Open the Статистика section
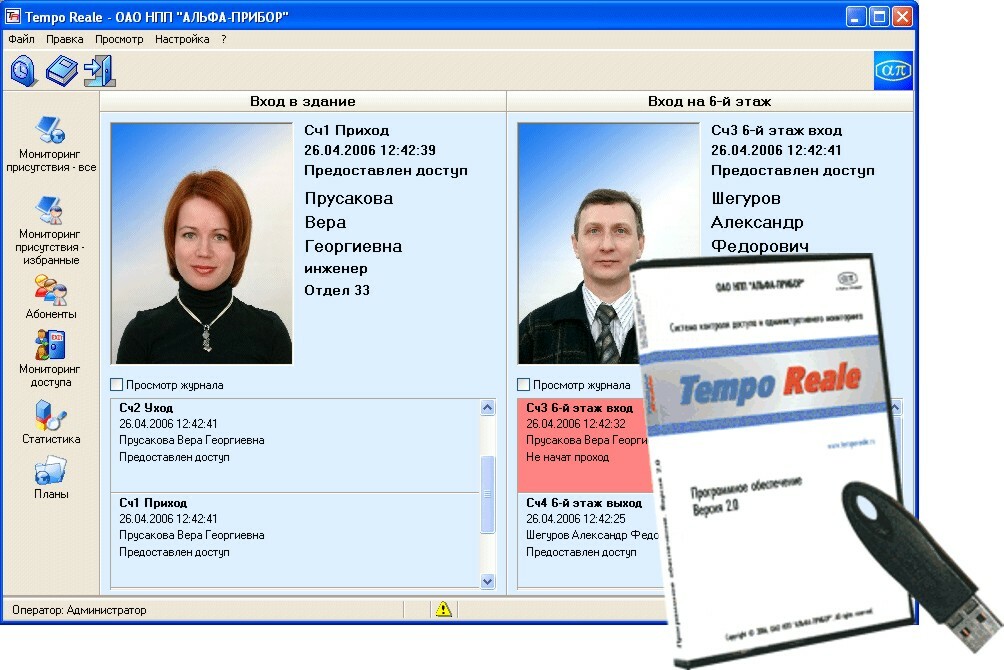Viewport: 1004px width, 670px height. 51,422
